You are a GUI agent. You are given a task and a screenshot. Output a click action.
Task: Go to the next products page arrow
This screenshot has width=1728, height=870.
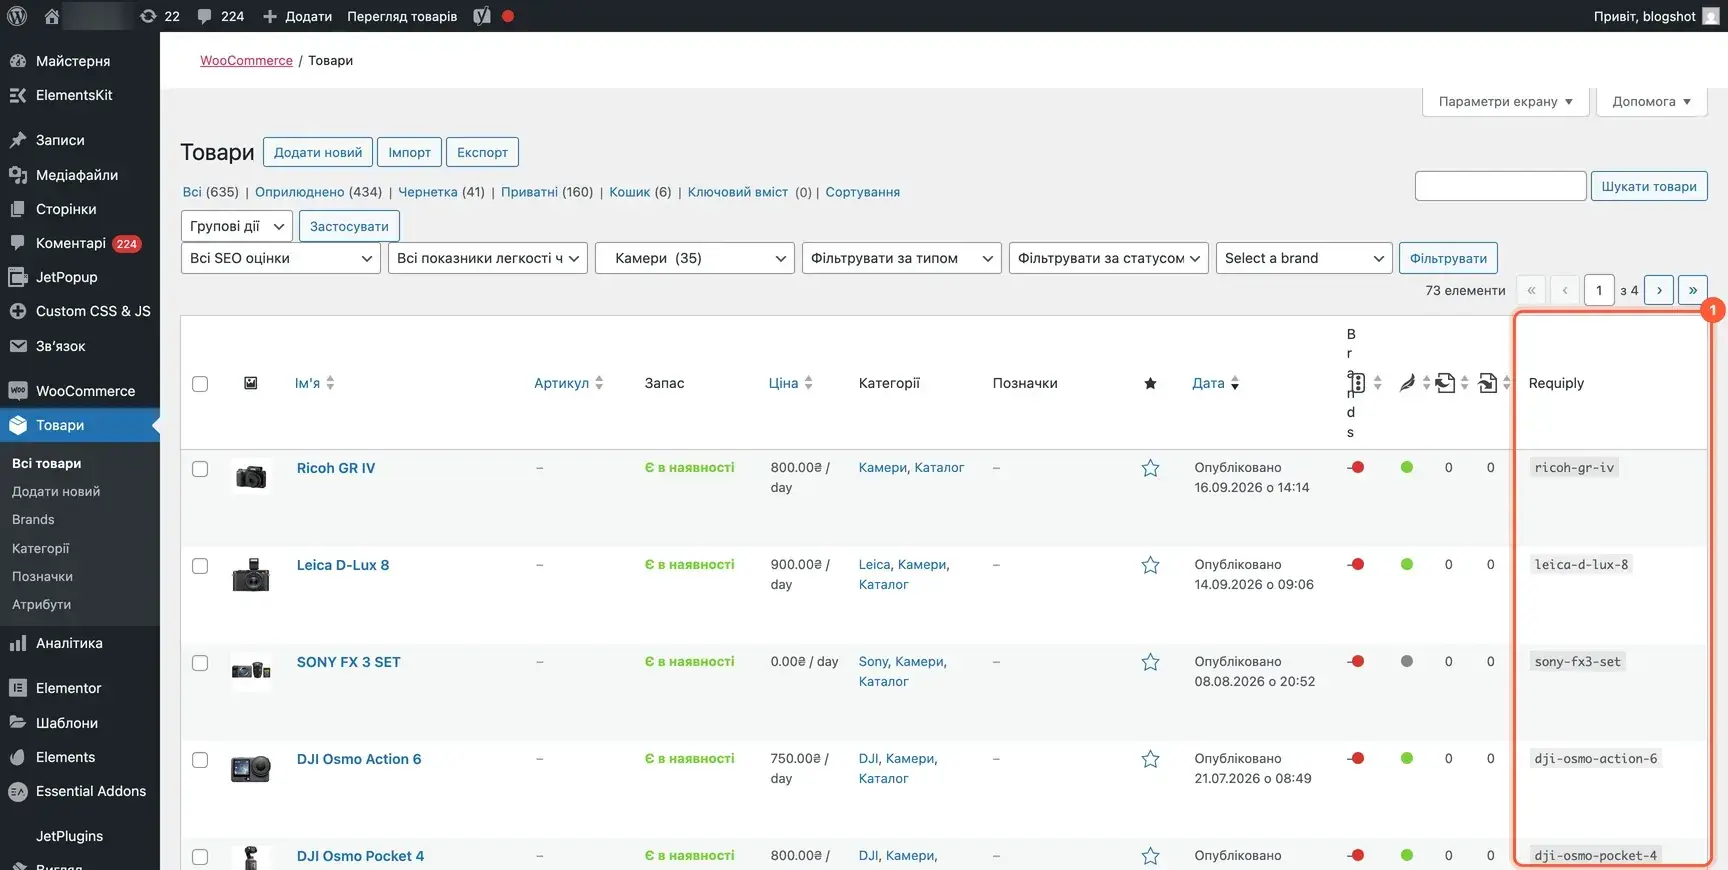click(1659, 290)
